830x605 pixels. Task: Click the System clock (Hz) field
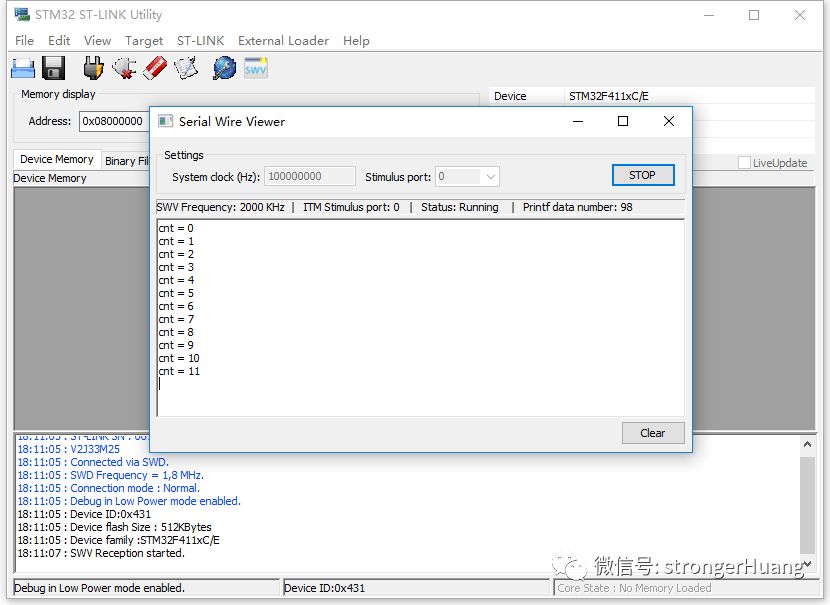pos(310,176)
